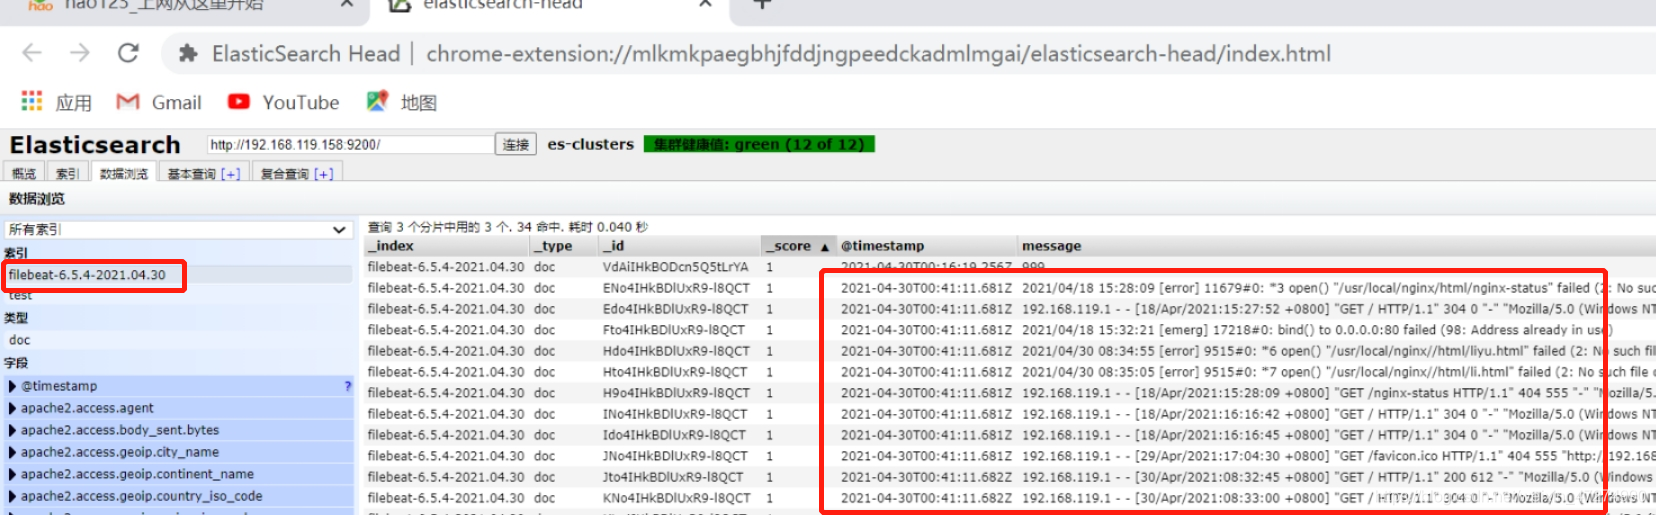Screen dimensions: 1656x515
Task: Open the 所有索引 index dropdown
Action: (178, 229)
